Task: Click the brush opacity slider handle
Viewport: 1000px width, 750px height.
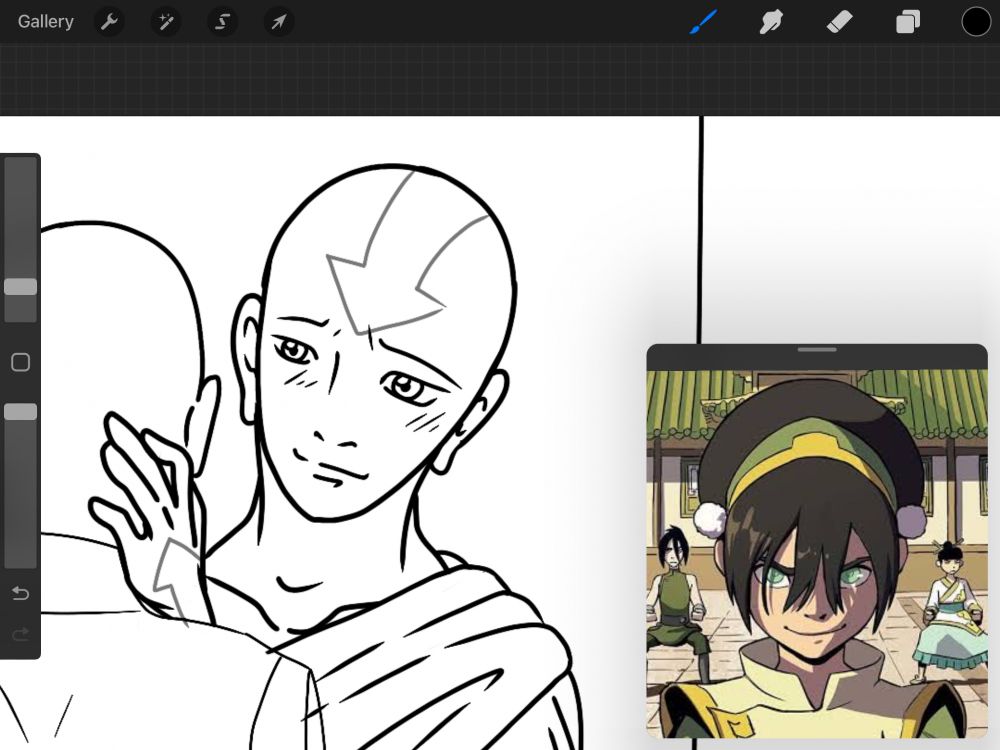Action: [x=20, y=412]
